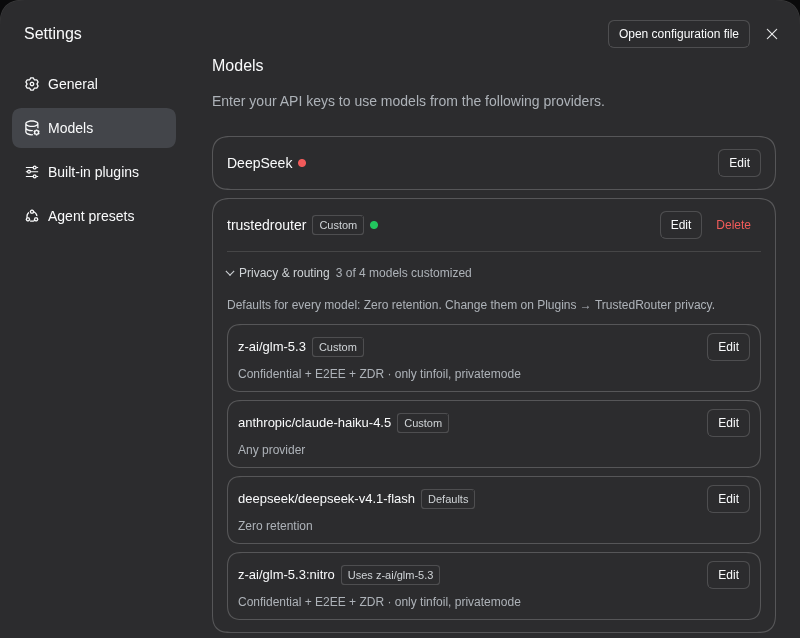
Task: Click 'anthropic/claude-haiku-4.5' model name
Action: [x=314, y=423]
